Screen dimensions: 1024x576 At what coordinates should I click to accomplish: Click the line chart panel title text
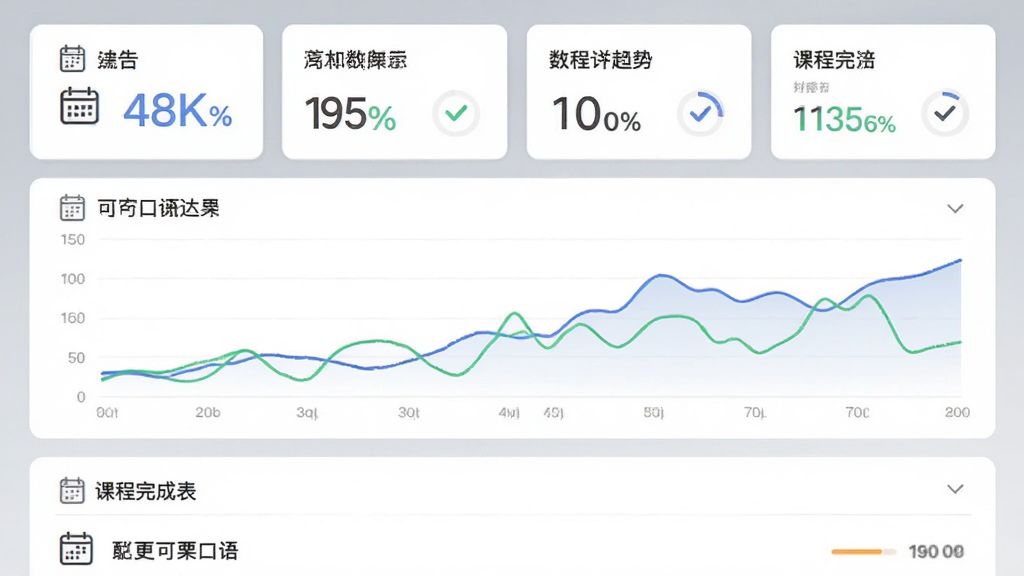tap(159, 208)
